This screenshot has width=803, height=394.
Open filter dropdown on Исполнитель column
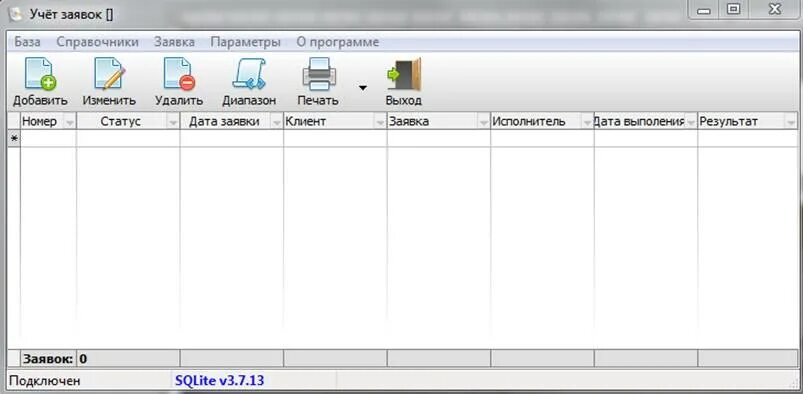(587, 122)
